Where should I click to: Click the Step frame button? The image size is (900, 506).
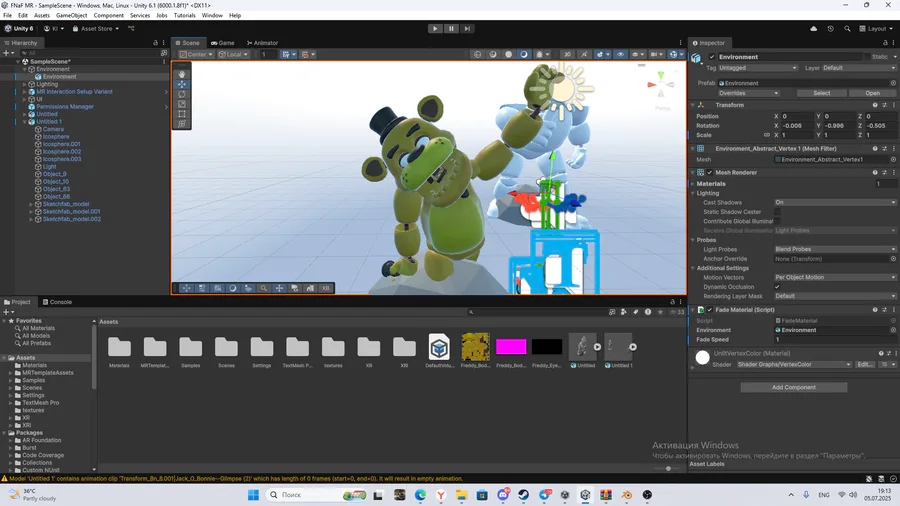pyautogui.click(x=467, y=28)
